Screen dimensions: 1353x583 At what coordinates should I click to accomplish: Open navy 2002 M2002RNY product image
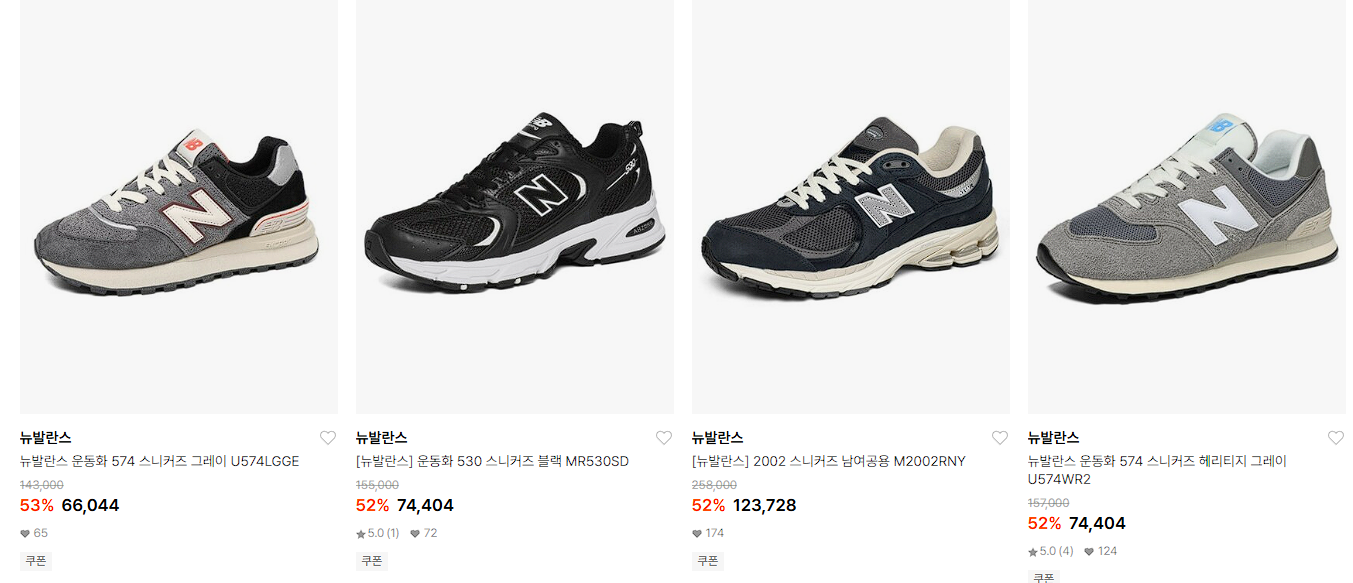851,207
